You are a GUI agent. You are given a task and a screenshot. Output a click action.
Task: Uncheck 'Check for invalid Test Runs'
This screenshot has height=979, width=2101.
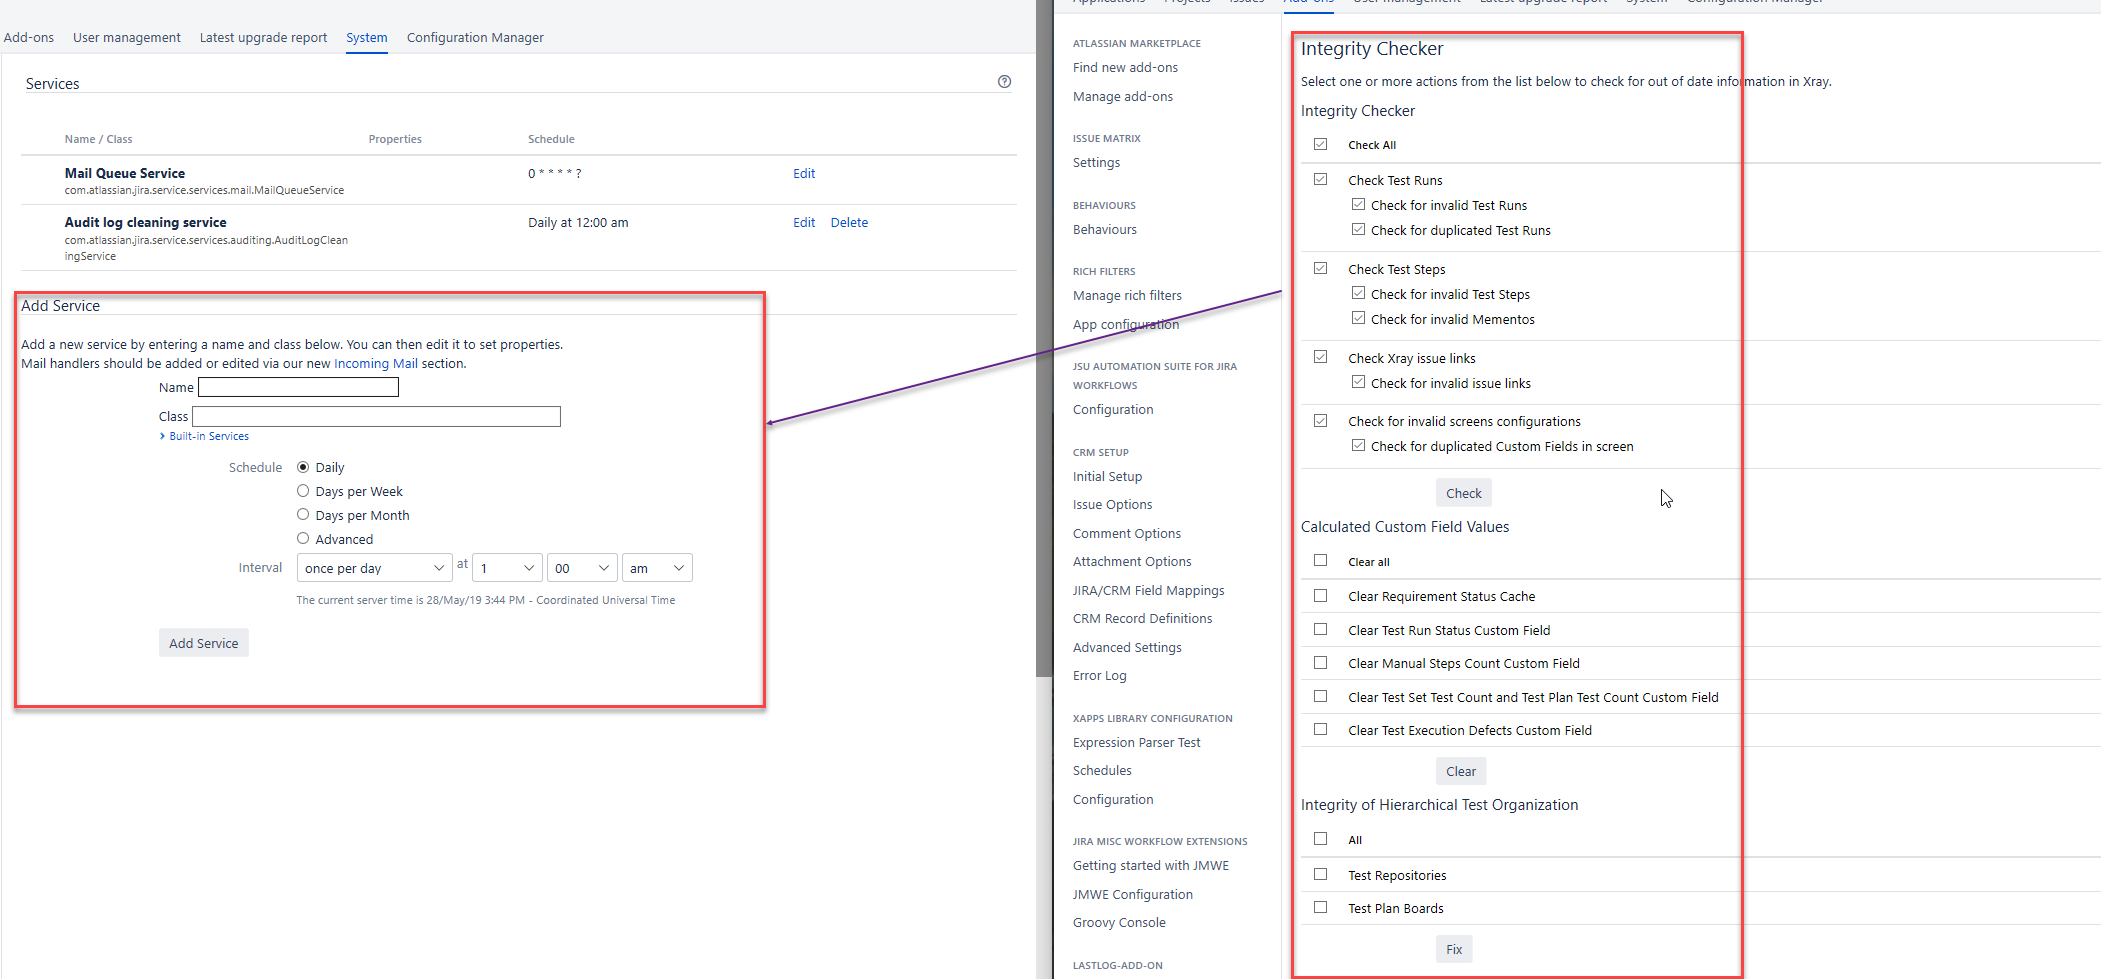pyautogui.click(x=1358, y=204)
